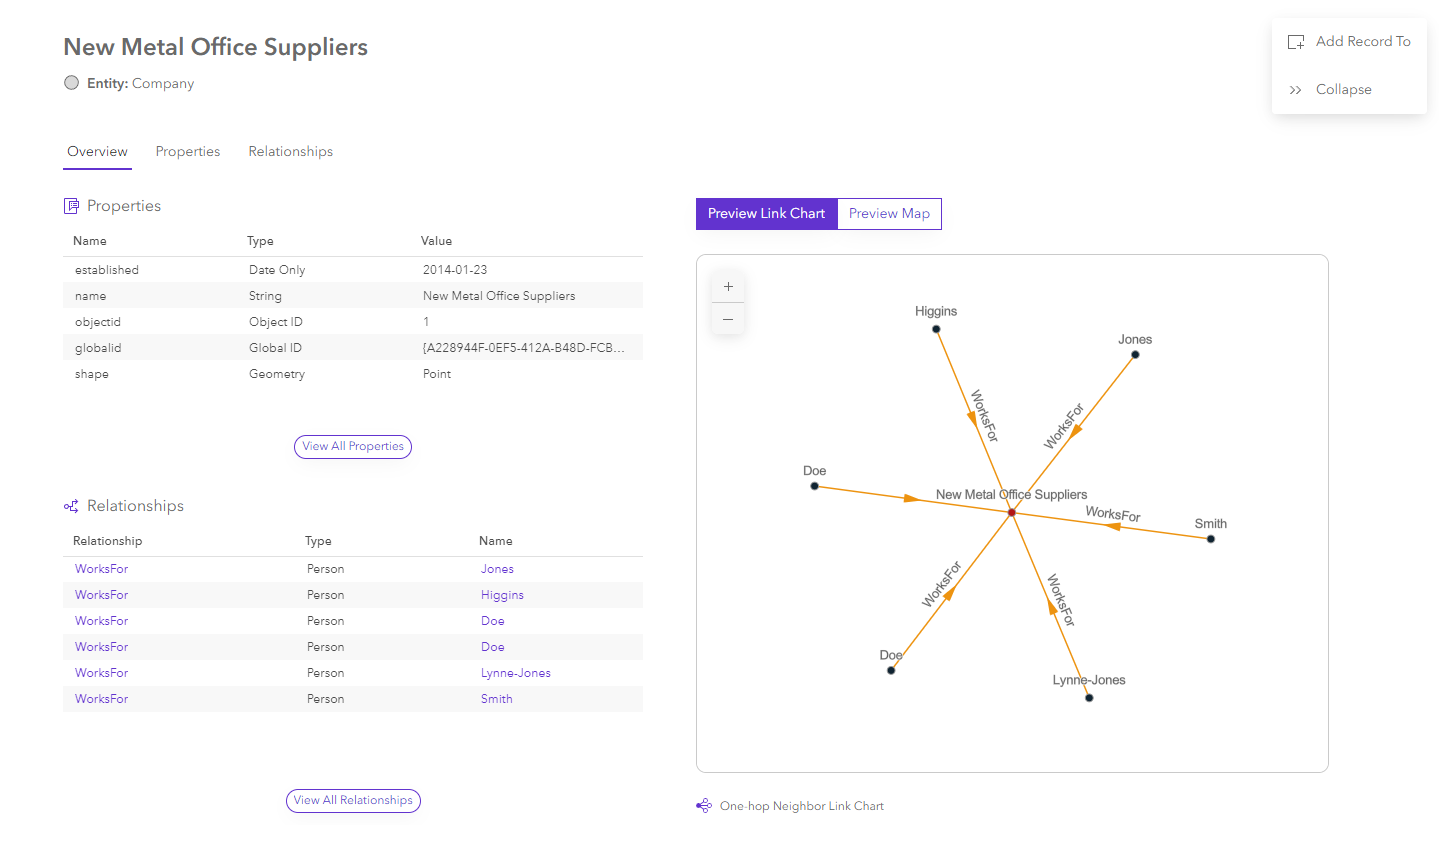This screenshot has height=857, width=1439.
Task: Zoom out on the link chart
Action: tap(728, 318)
